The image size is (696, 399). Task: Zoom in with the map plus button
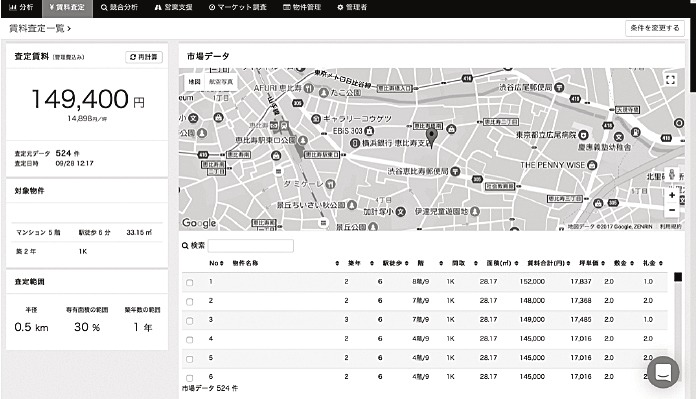click(672, 195)
